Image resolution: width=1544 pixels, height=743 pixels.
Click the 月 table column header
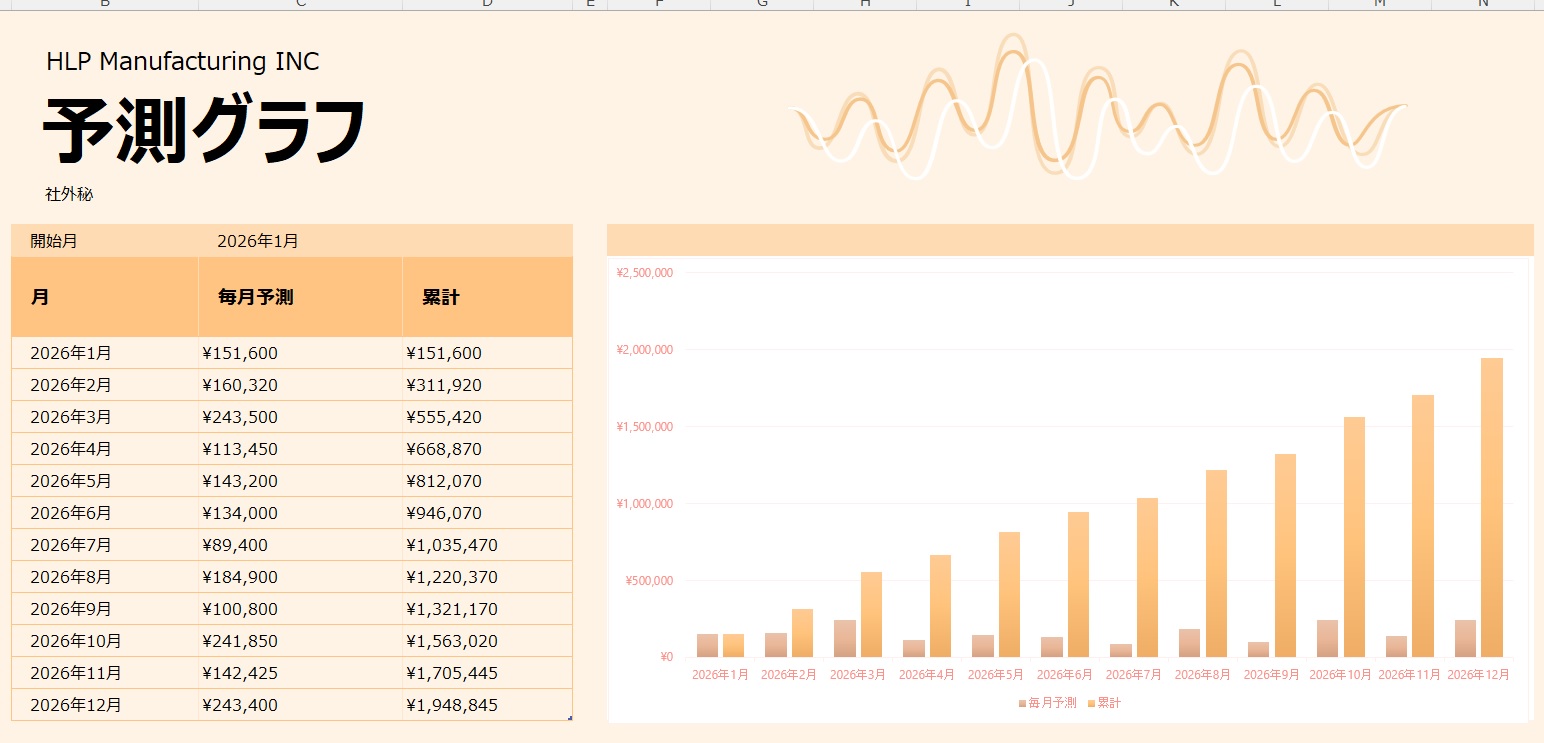40,297
